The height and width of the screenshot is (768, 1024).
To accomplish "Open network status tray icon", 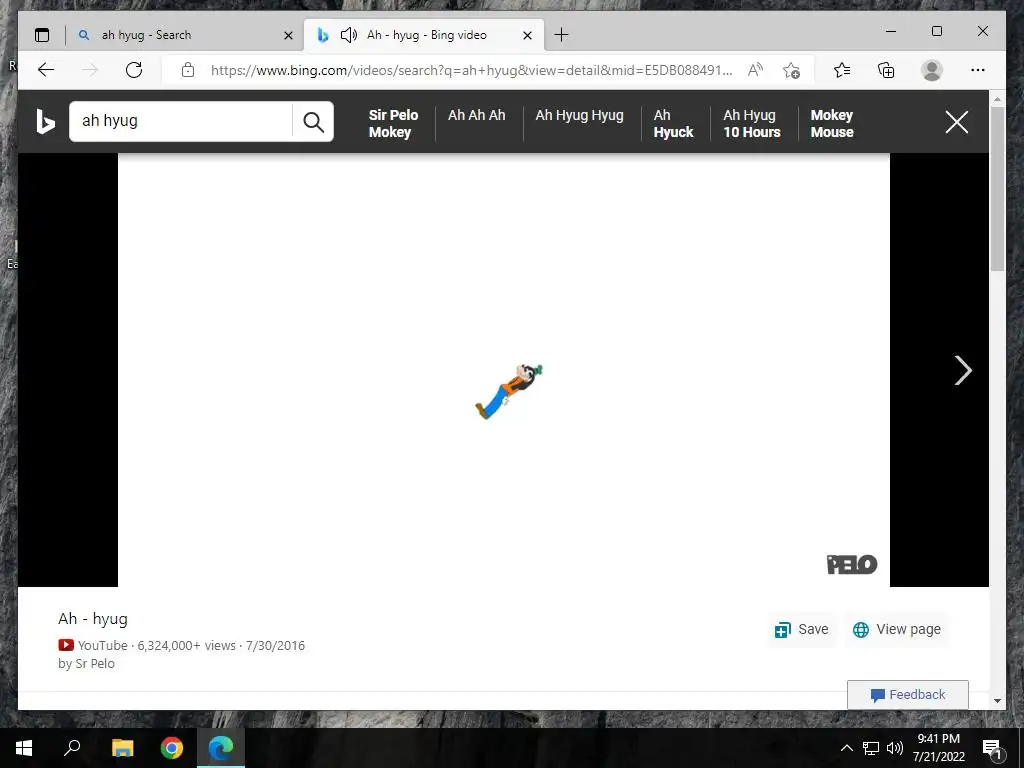I will pyautogui.click(x=871, y=748).
